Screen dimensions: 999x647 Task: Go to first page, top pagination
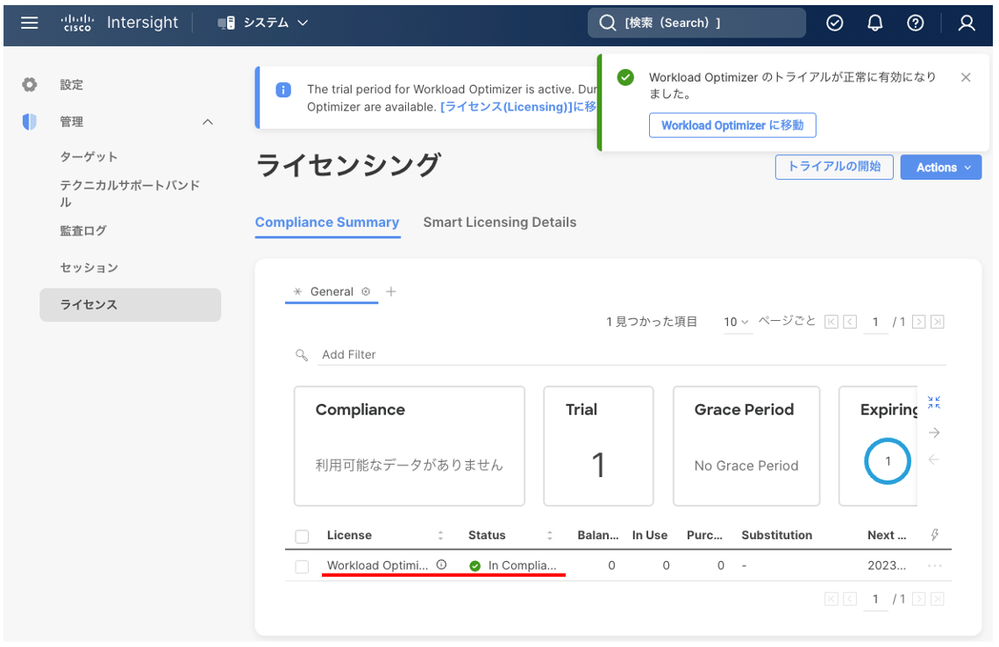coord(831,322)
